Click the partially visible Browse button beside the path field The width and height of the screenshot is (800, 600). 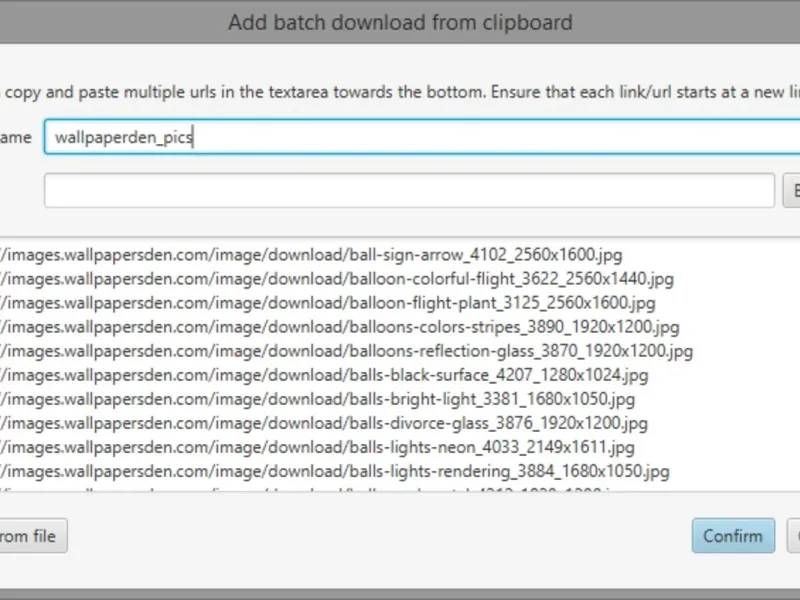click(792, 190)
